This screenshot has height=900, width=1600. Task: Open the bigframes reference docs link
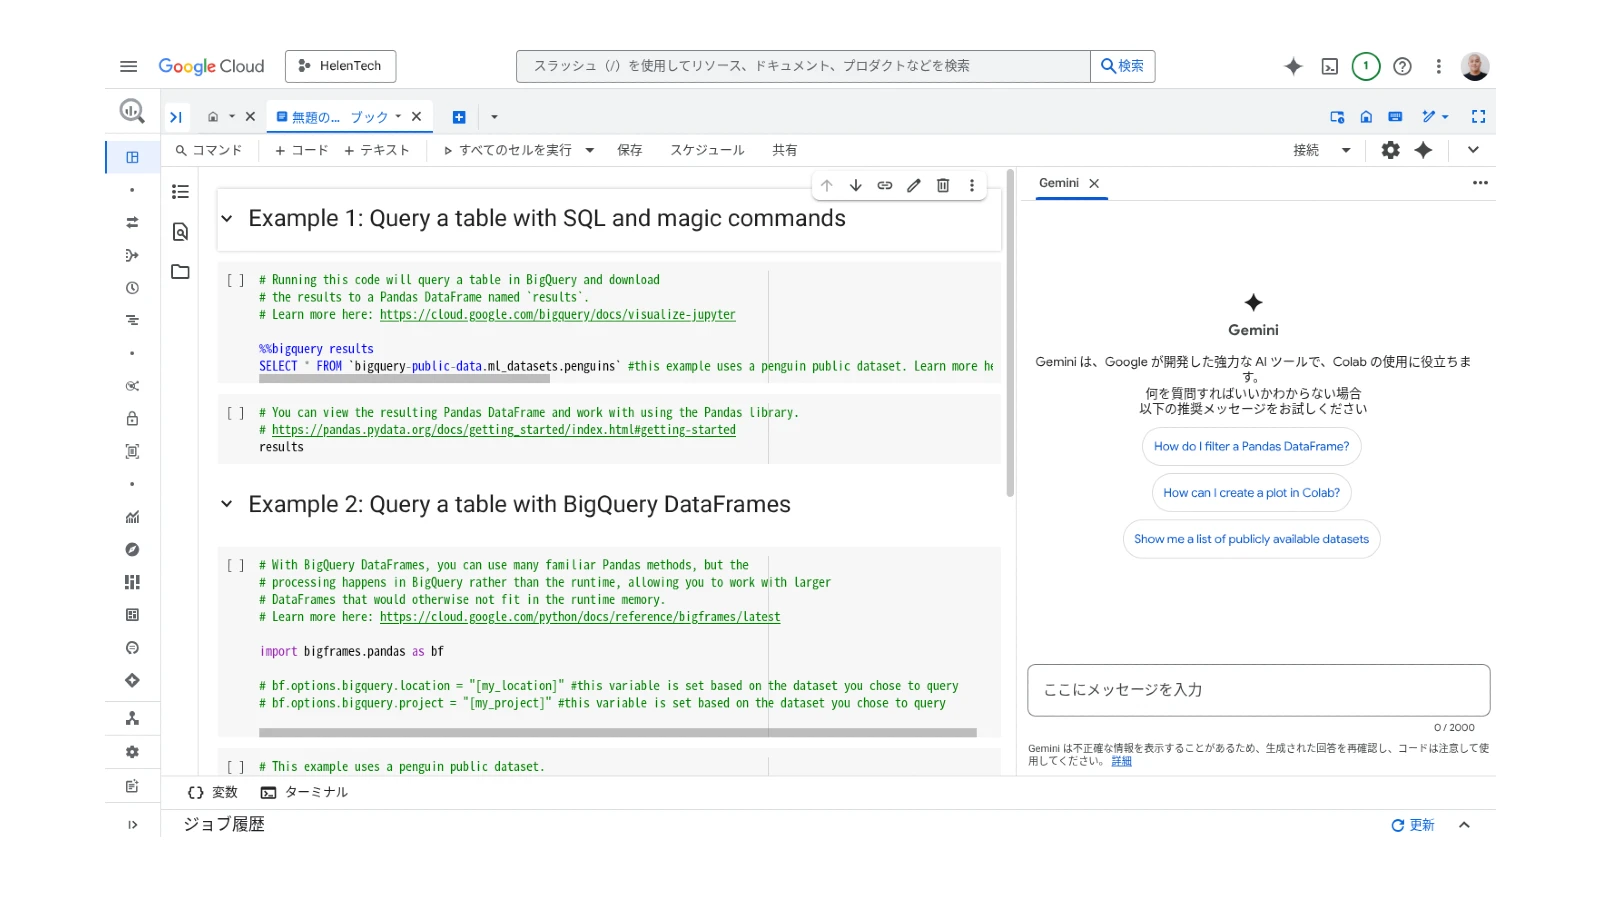[580, 617]
